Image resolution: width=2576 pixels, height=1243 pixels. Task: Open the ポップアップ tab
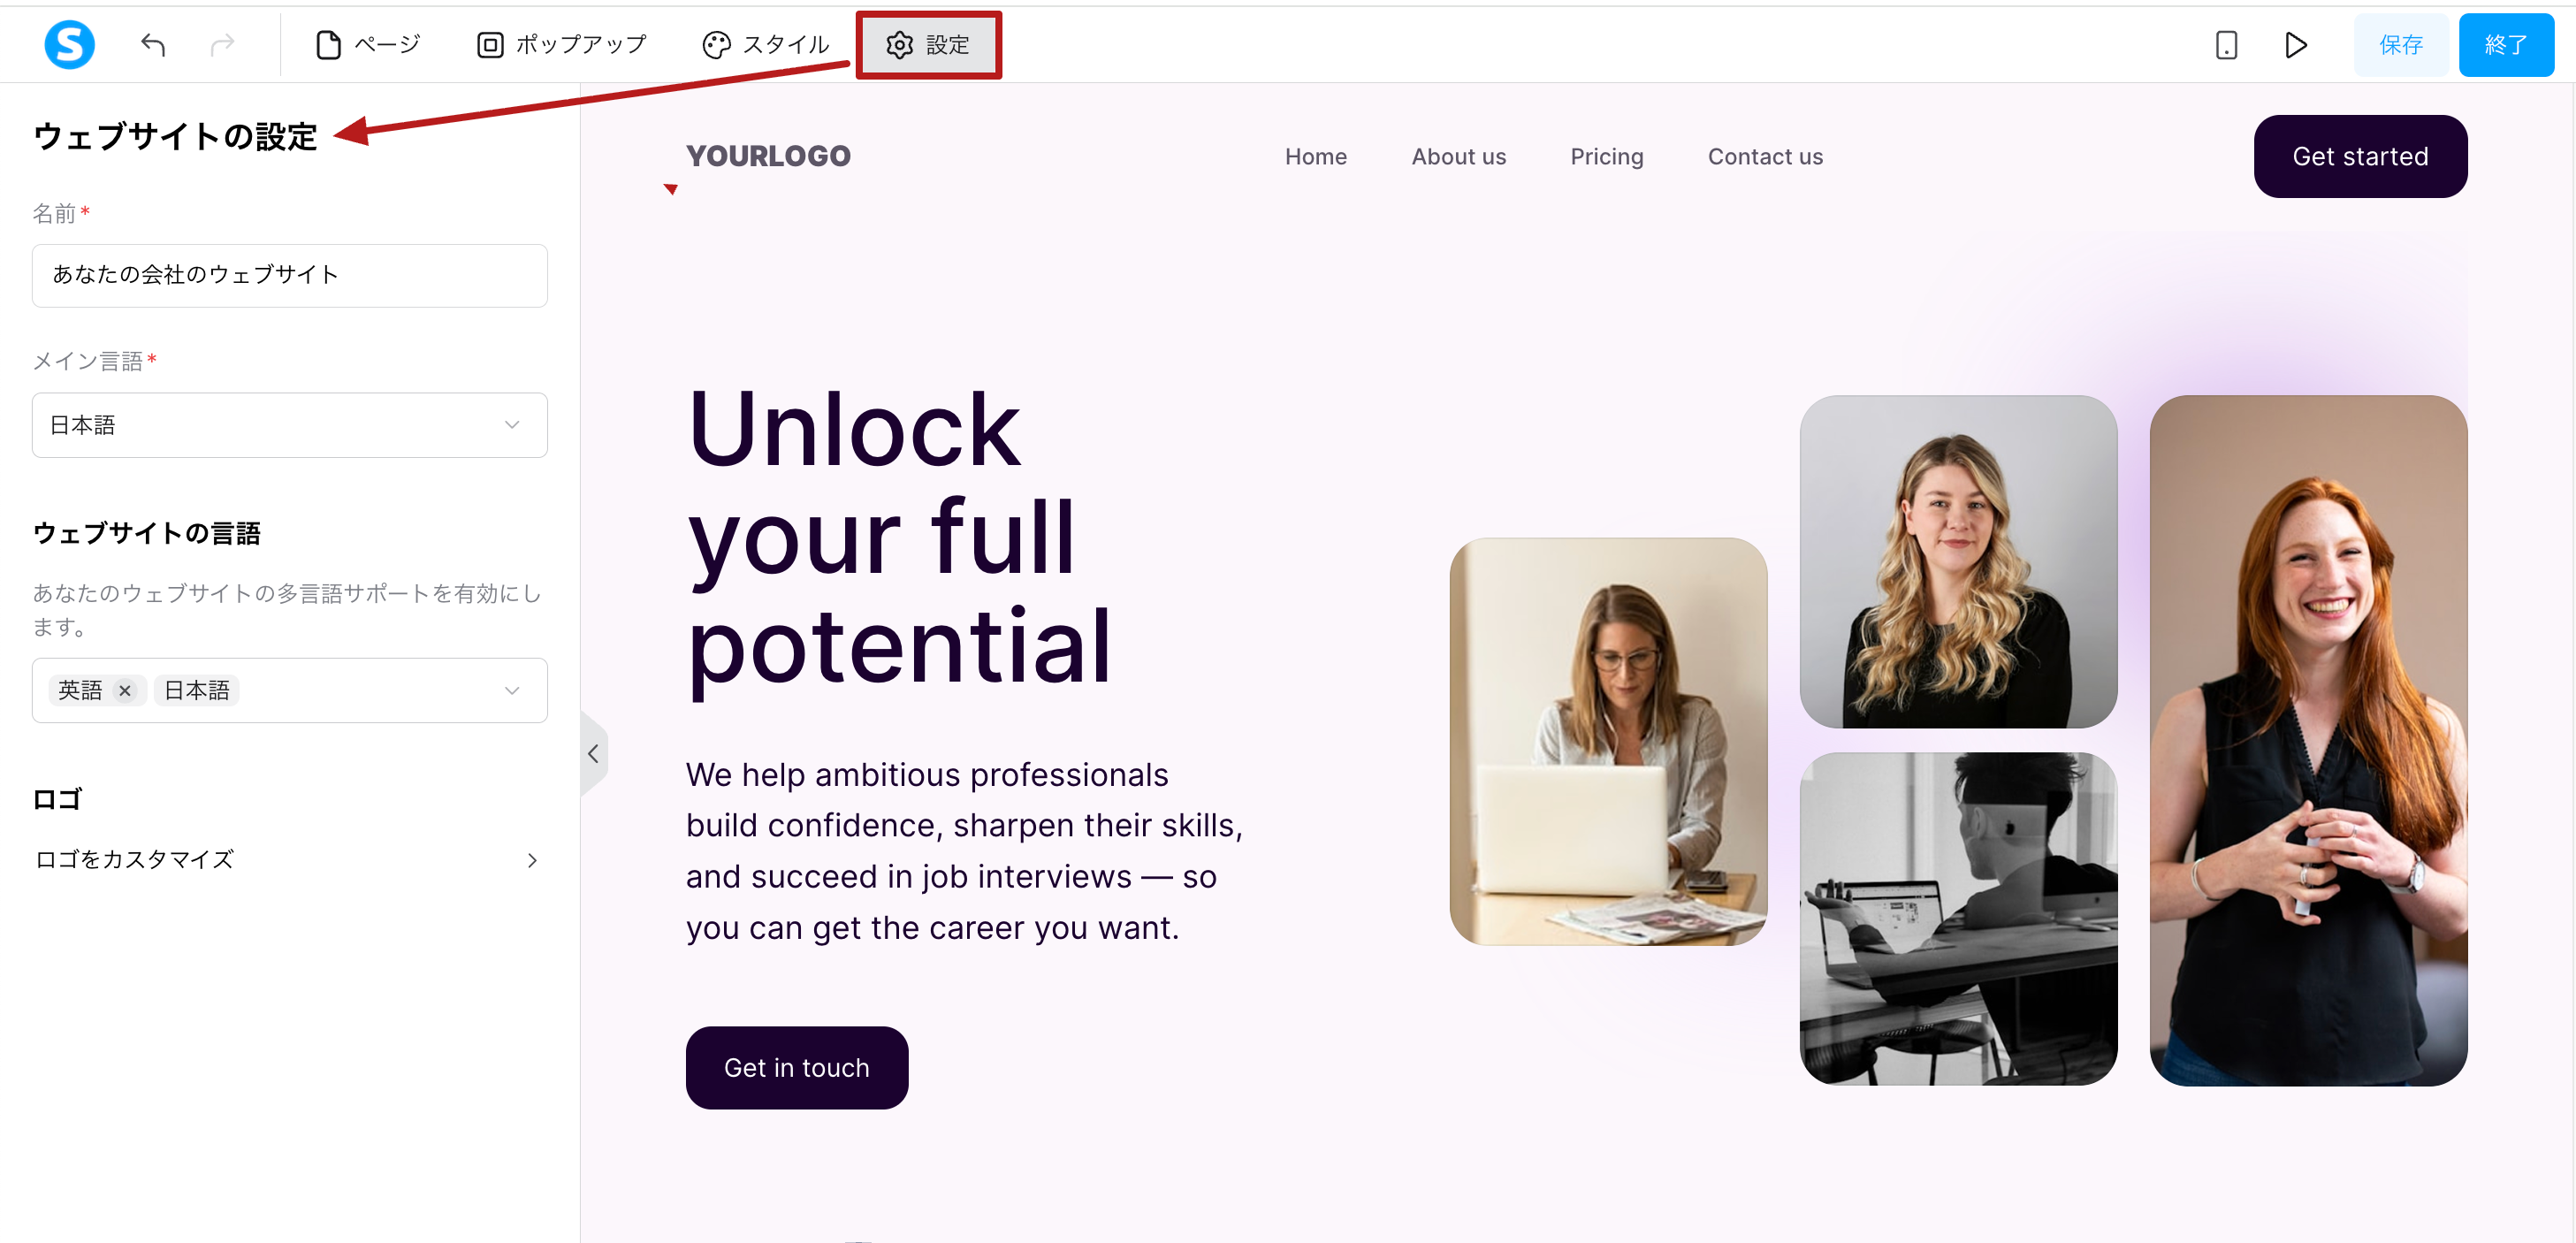click(562, 45)
